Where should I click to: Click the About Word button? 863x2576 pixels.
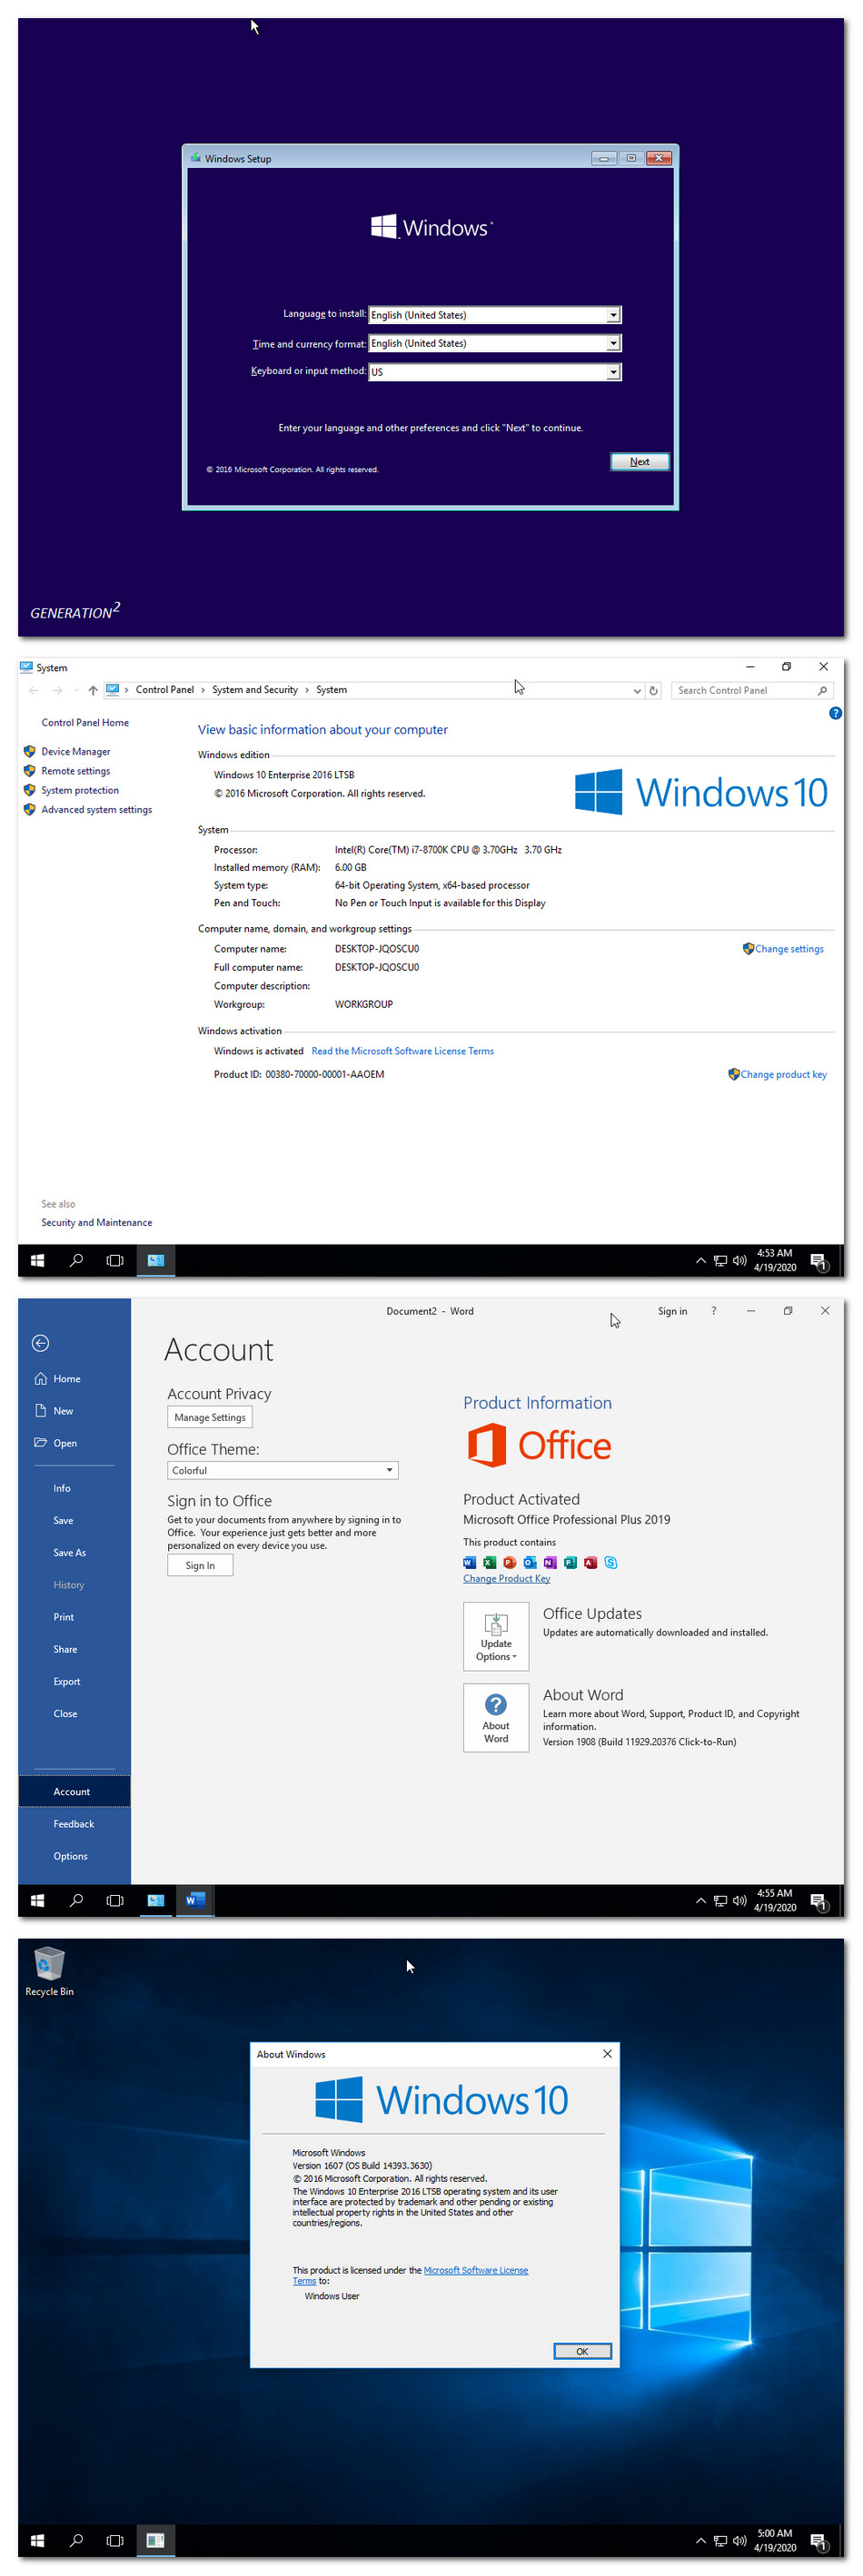[496, 1718]
